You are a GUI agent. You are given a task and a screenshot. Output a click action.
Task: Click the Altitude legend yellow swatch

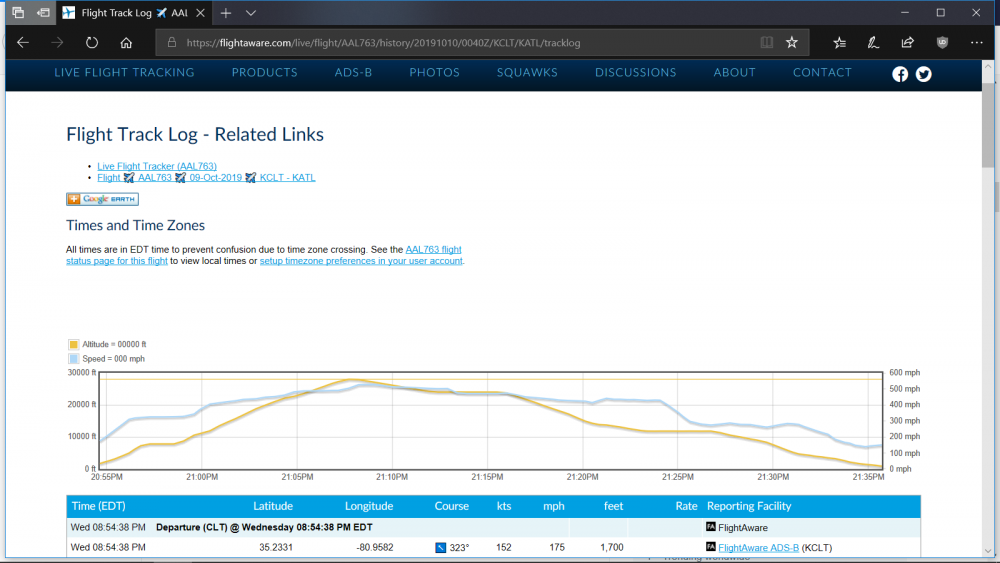pyautogui.click(x=73, y=344)
